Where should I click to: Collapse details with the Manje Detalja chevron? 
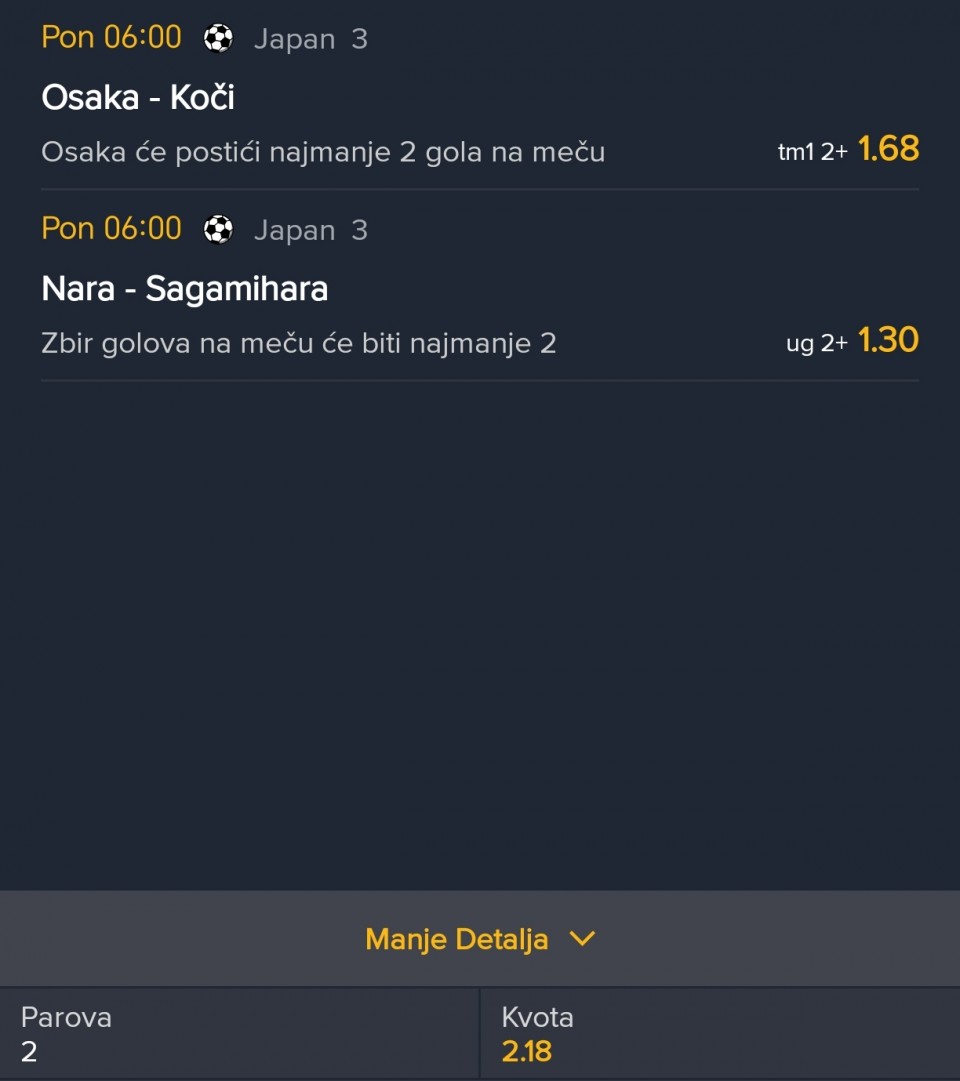581,939
